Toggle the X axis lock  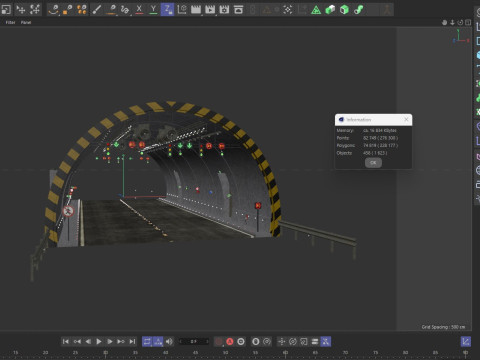tap(139, 9)
